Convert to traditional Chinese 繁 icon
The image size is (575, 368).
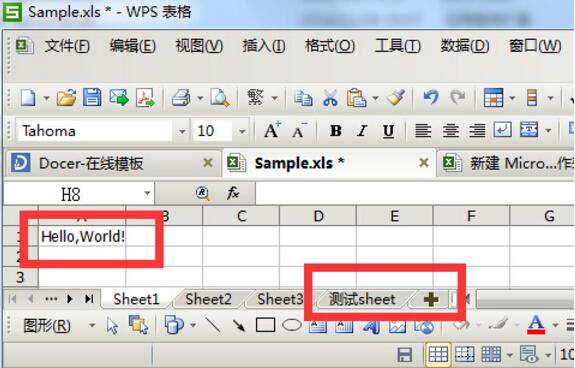(x=255, y=97)
